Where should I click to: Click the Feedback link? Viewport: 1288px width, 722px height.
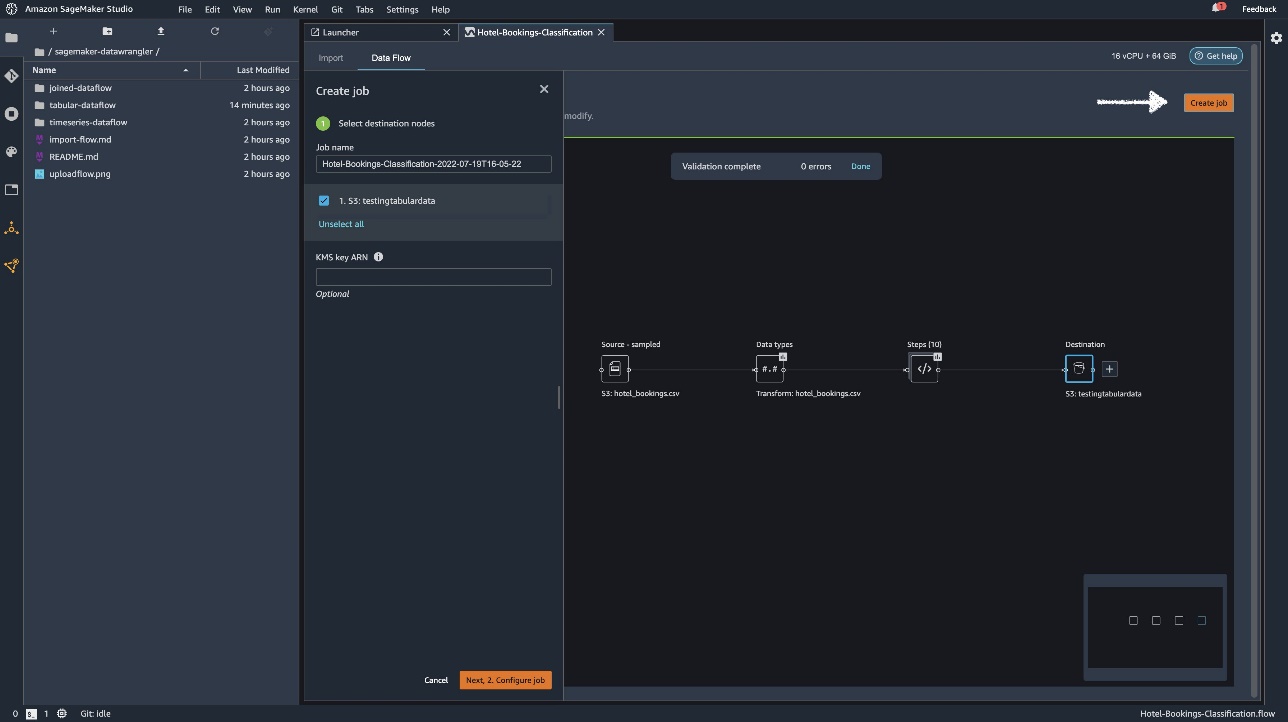pyautogui.click(x=1259, y=9)
